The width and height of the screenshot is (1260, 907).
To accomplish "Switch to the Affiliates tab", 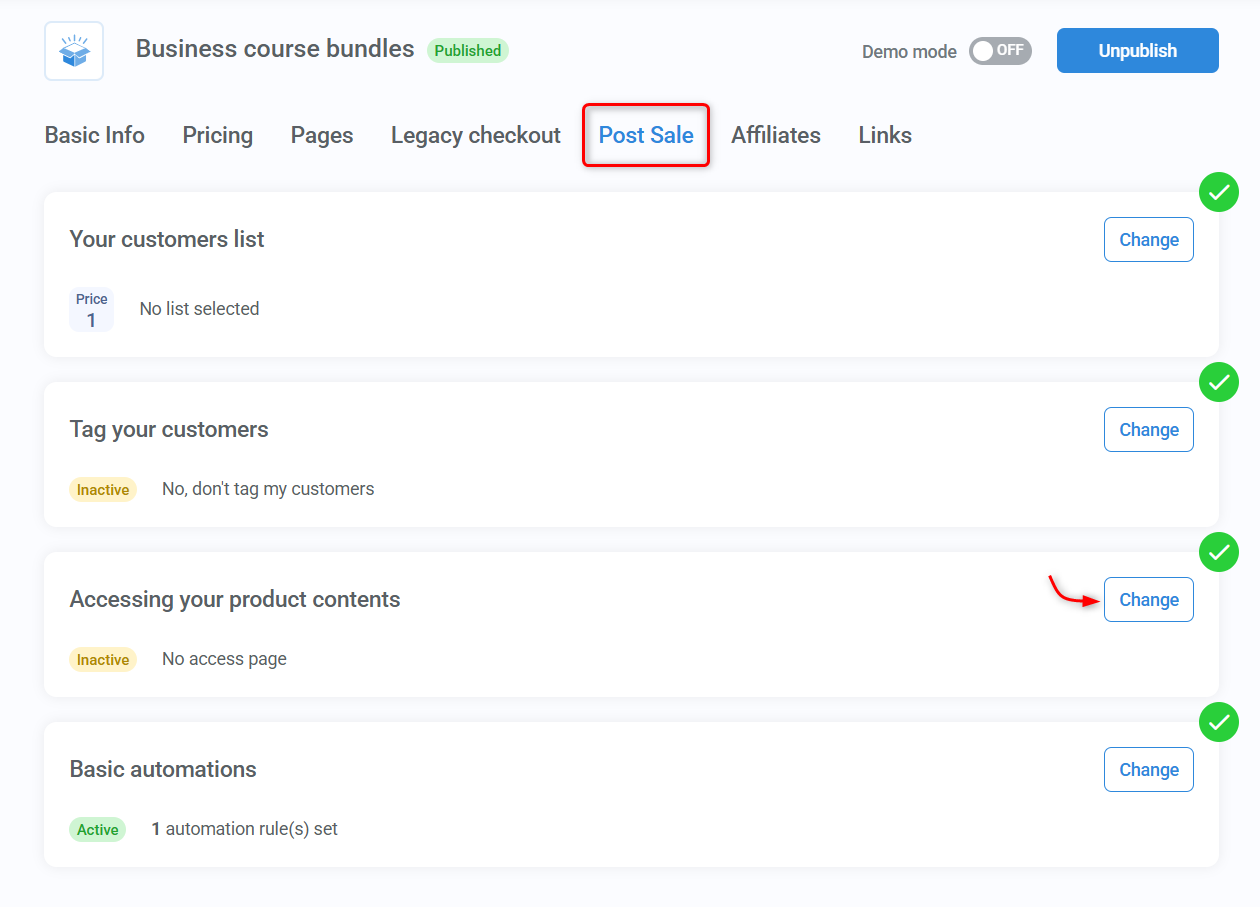I will tap(776, 135).
